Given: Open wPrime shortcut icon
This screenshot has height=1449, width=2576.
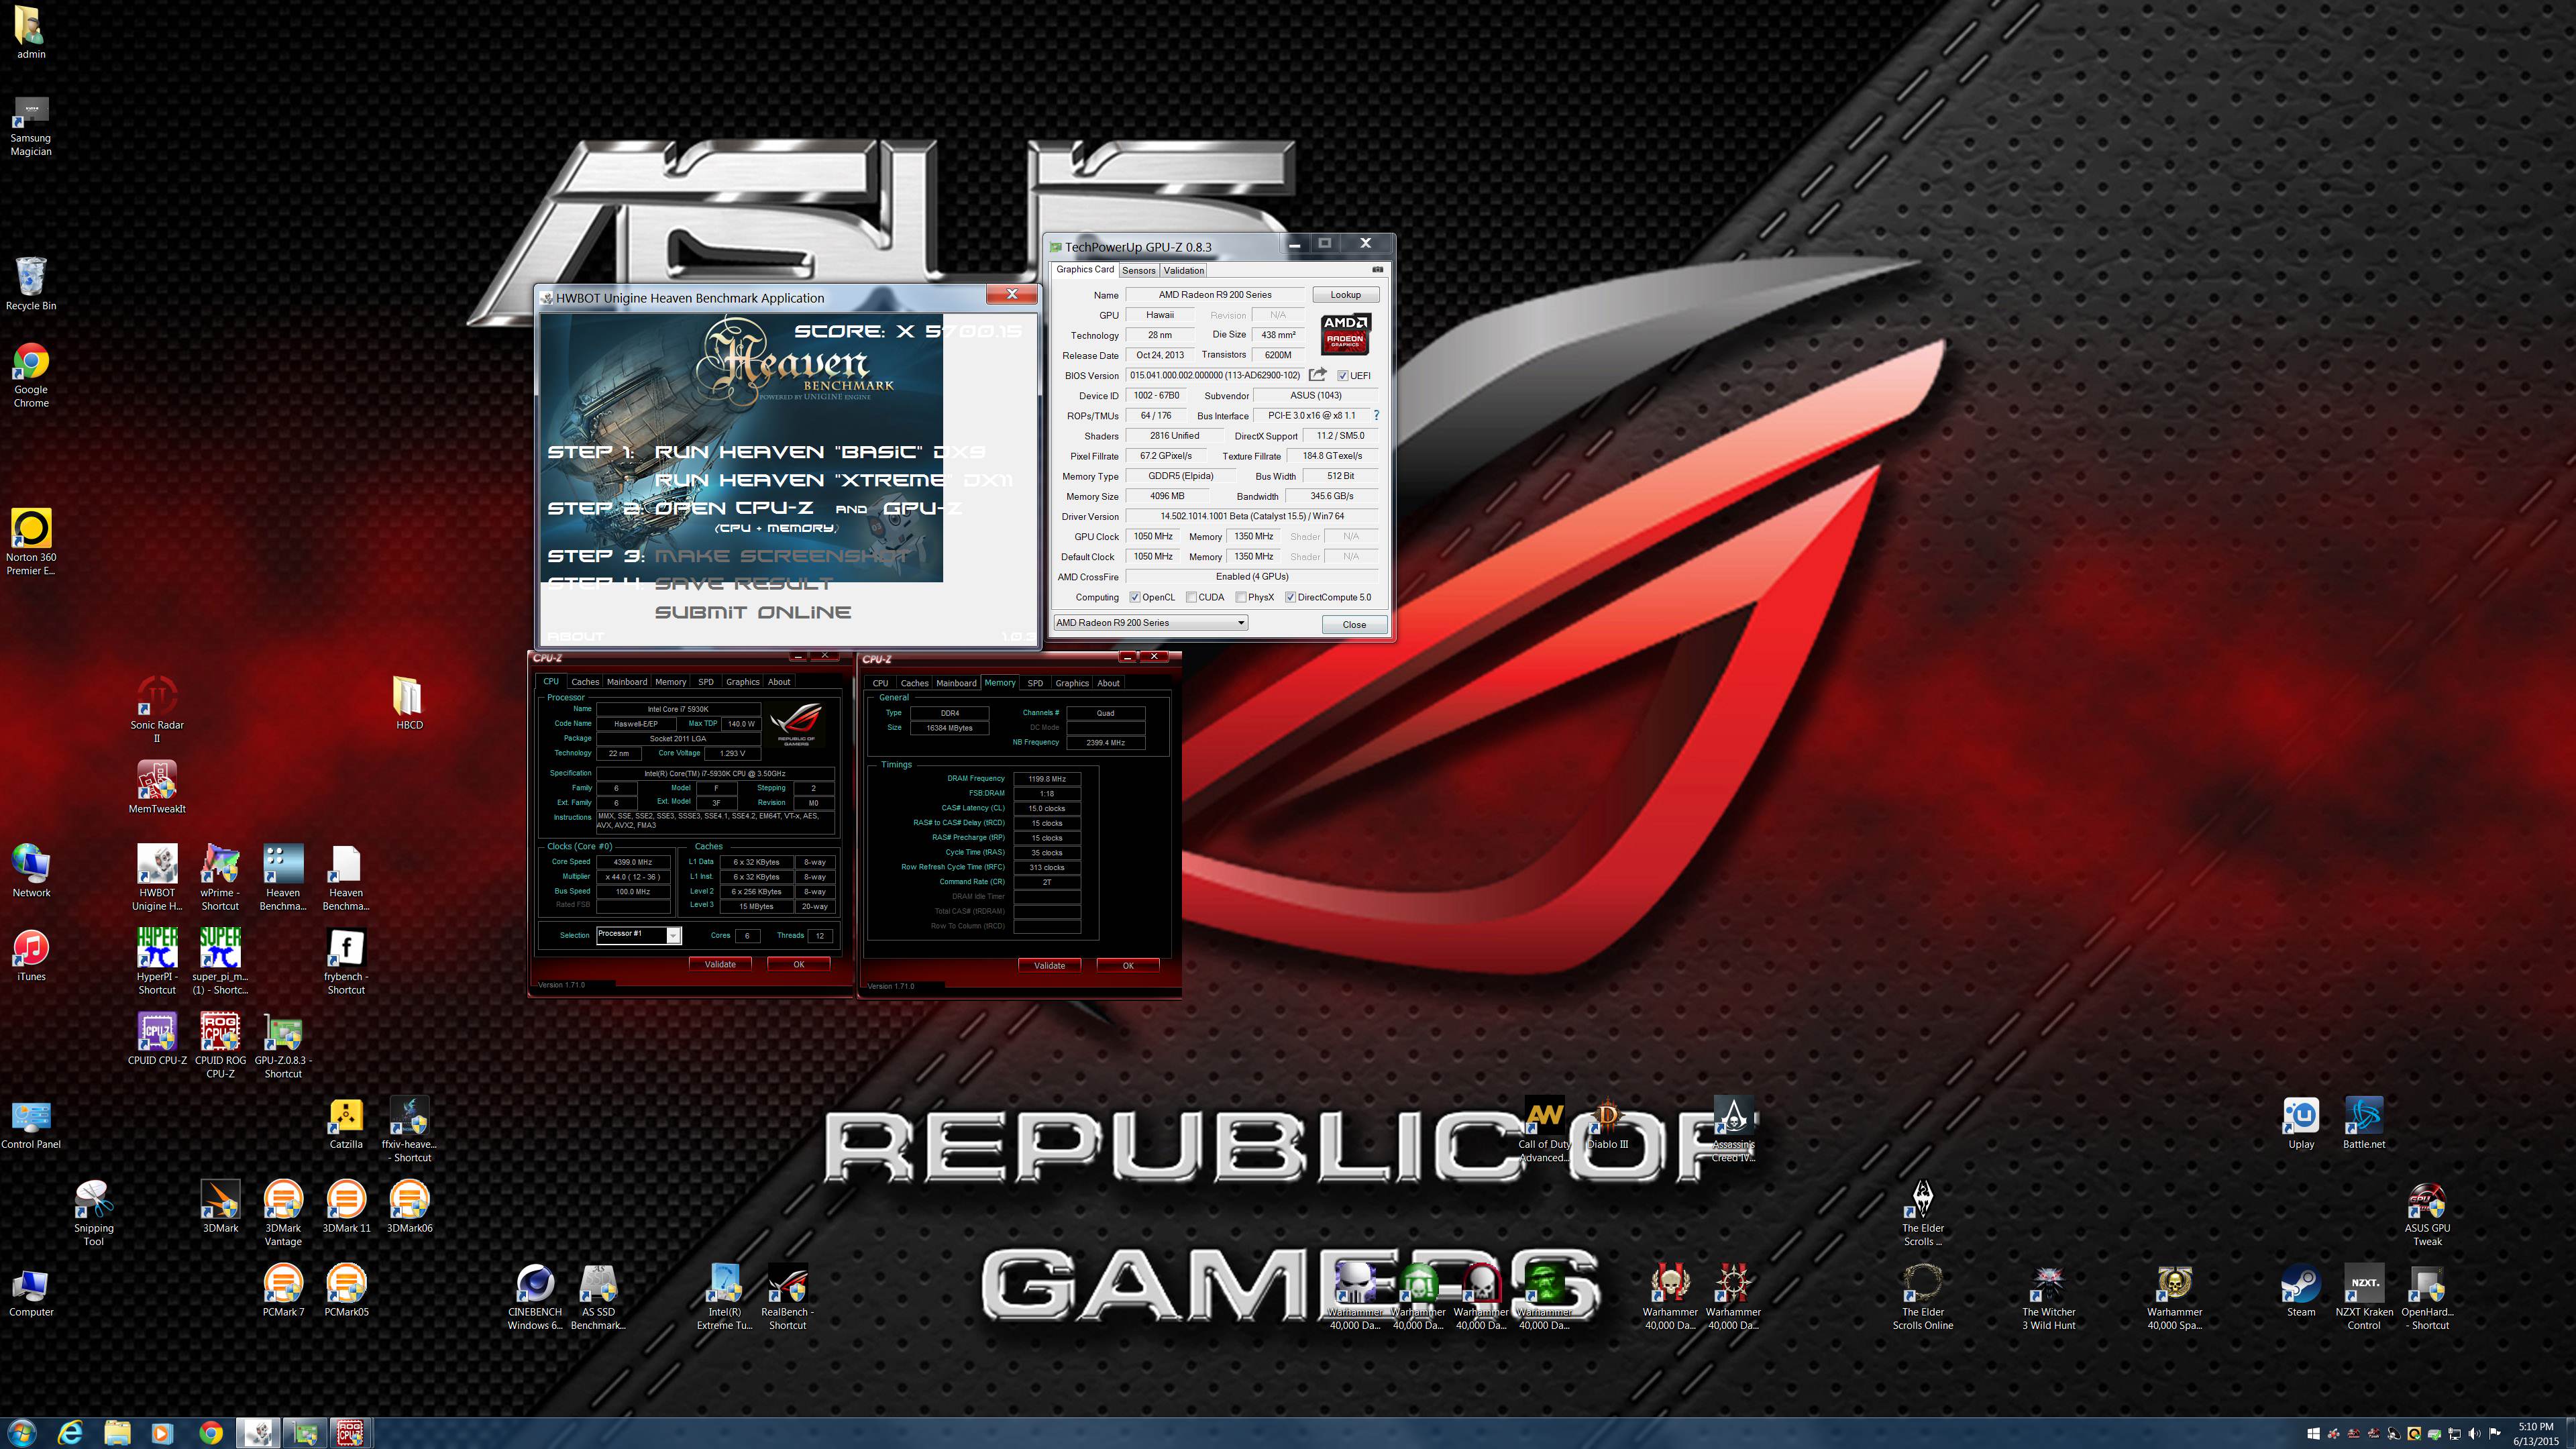Looking at the screenshot, I should click(220, 878).
